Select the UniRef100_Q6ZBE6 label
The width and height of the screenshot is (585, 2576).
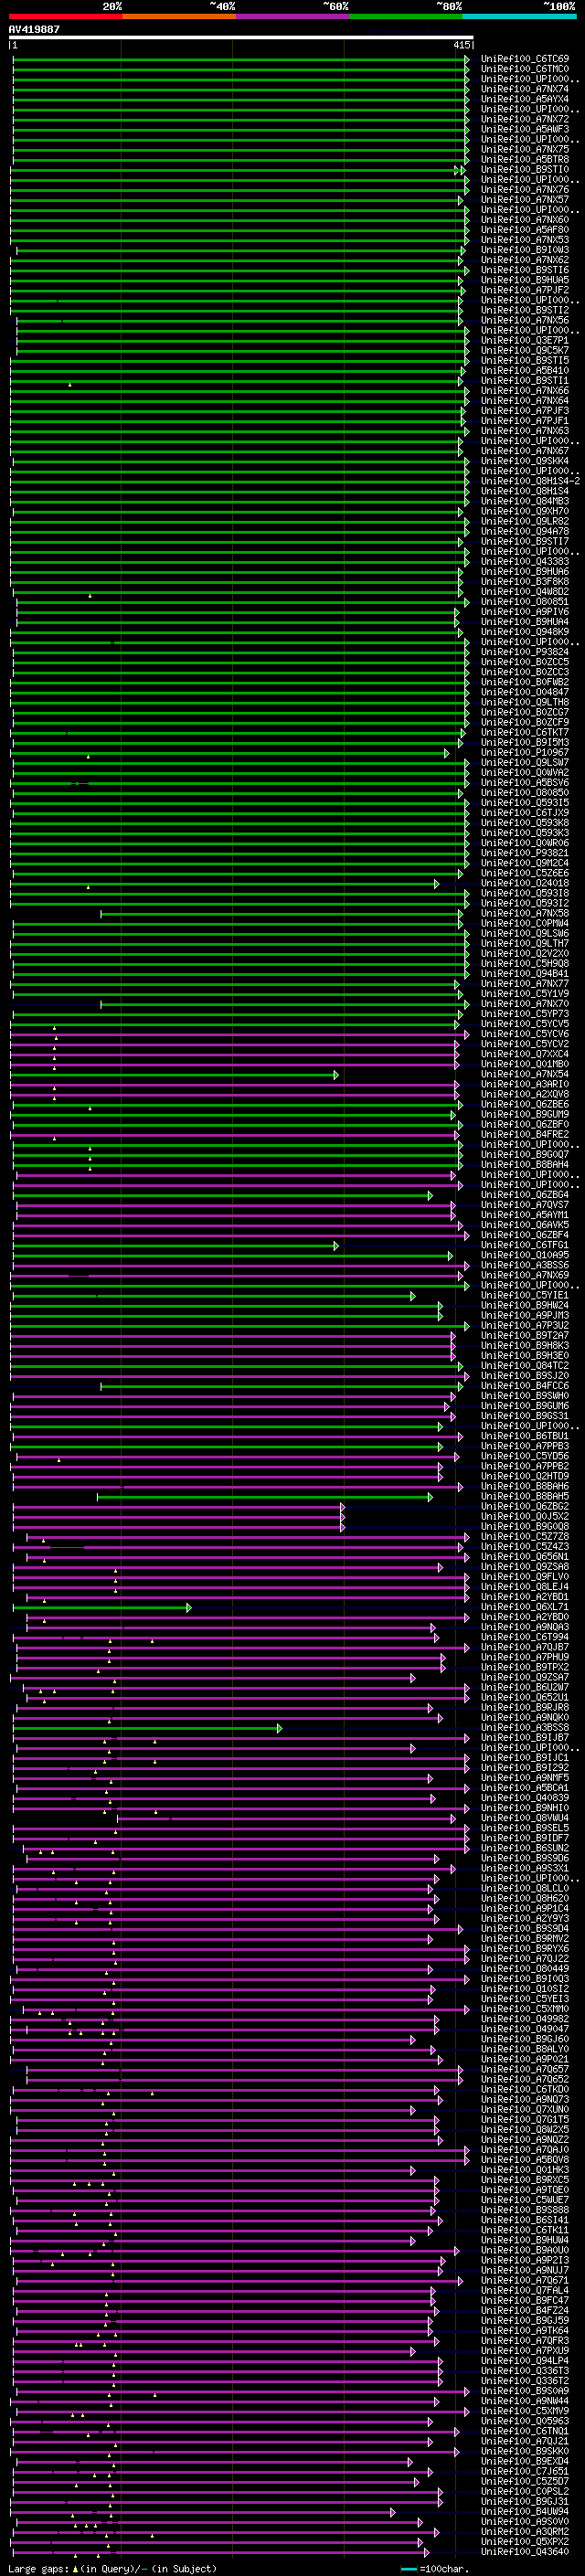click(x=525, y=1104)
